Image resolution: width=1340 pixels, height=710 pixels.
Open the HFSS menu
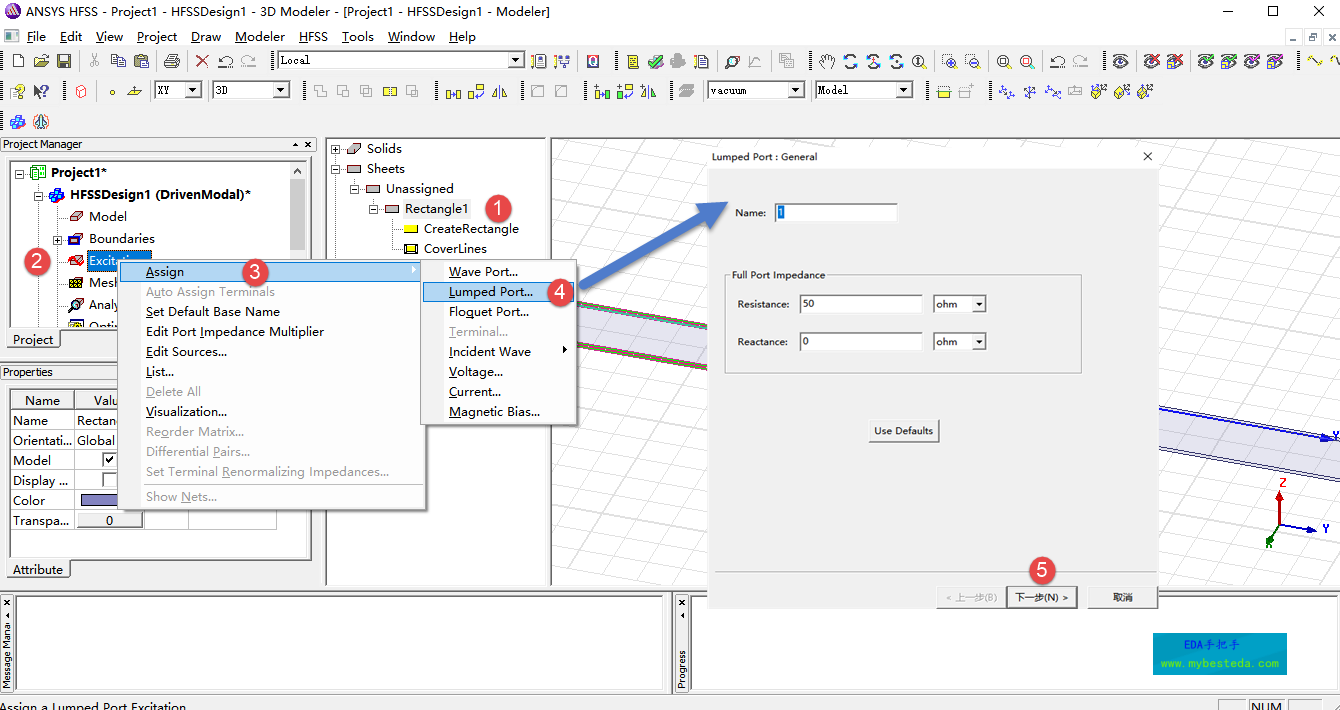(x=313, y=37)
